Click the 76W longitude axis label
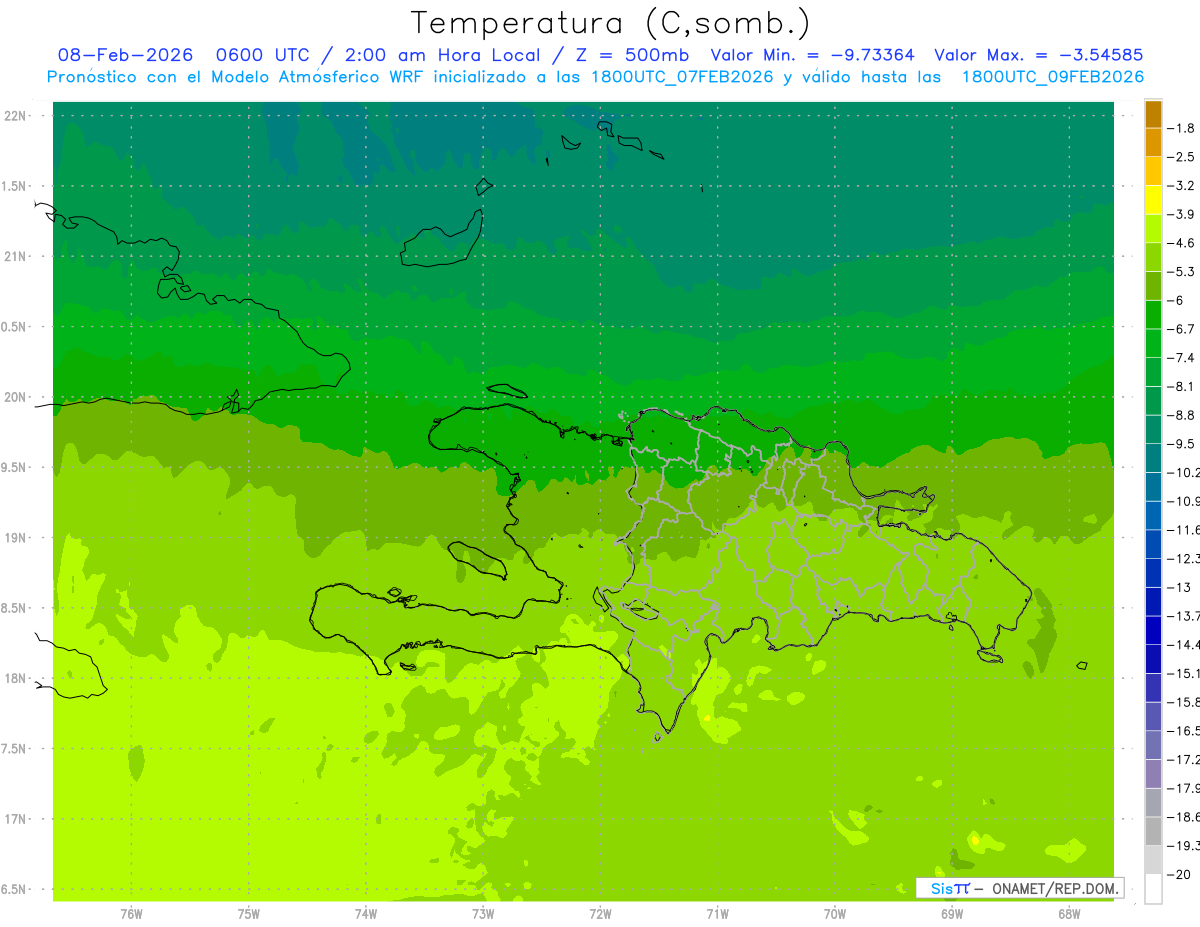Image resolution: width=1200 pixels, height=927 pixels. pos(131,913)
